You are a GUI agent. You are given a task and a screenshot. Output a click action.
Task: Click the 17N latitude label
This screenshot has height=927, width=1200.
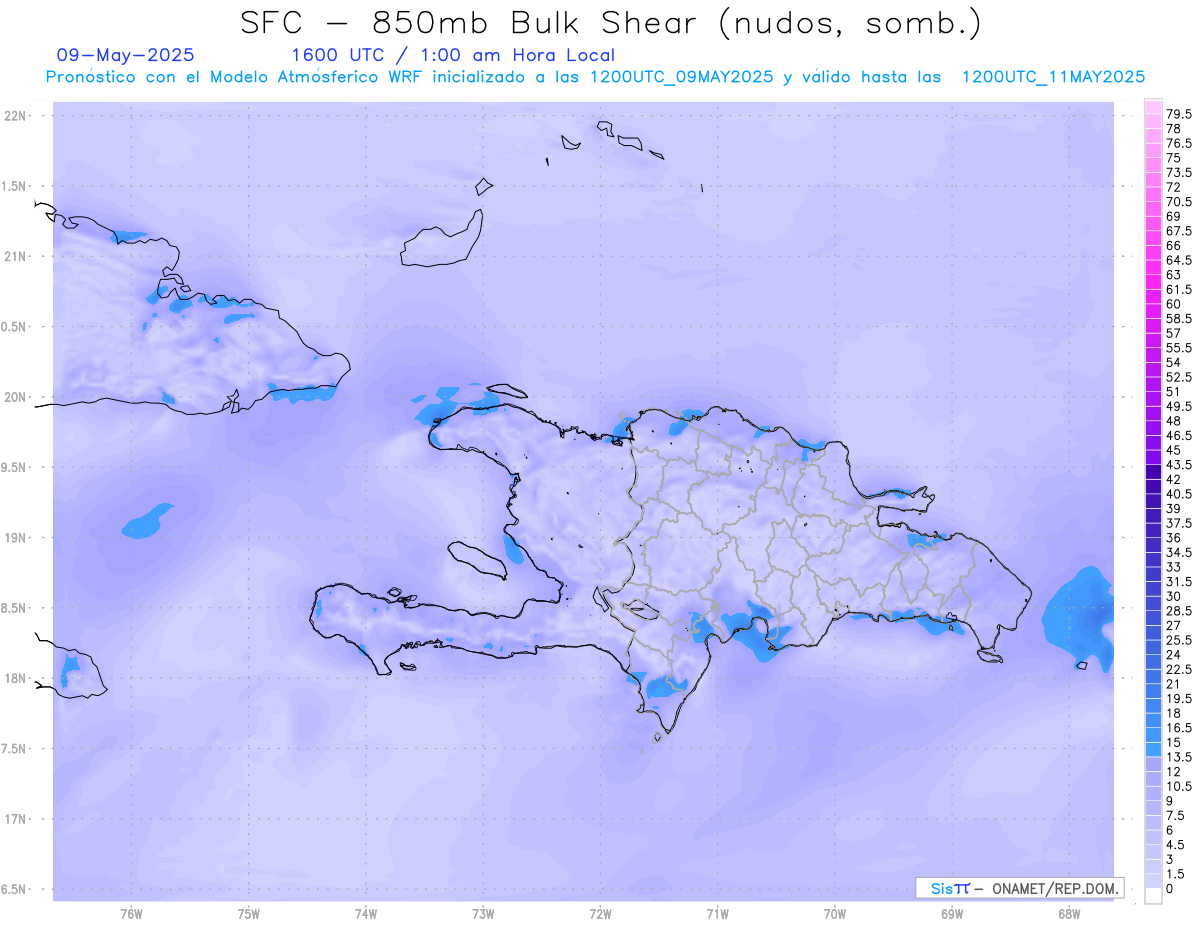click(x=16, y=819)
